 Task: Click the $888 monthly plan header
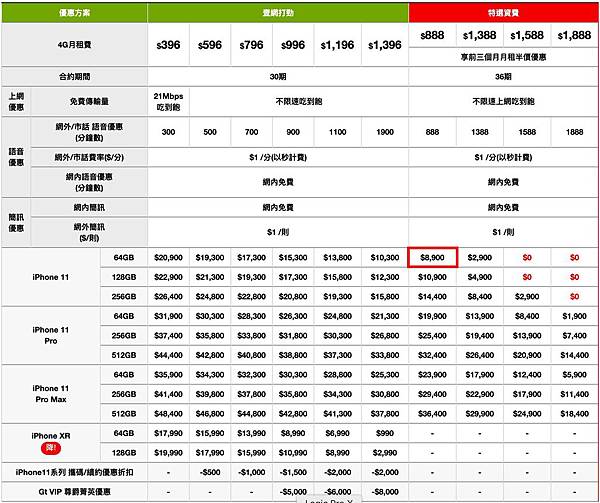432,36
